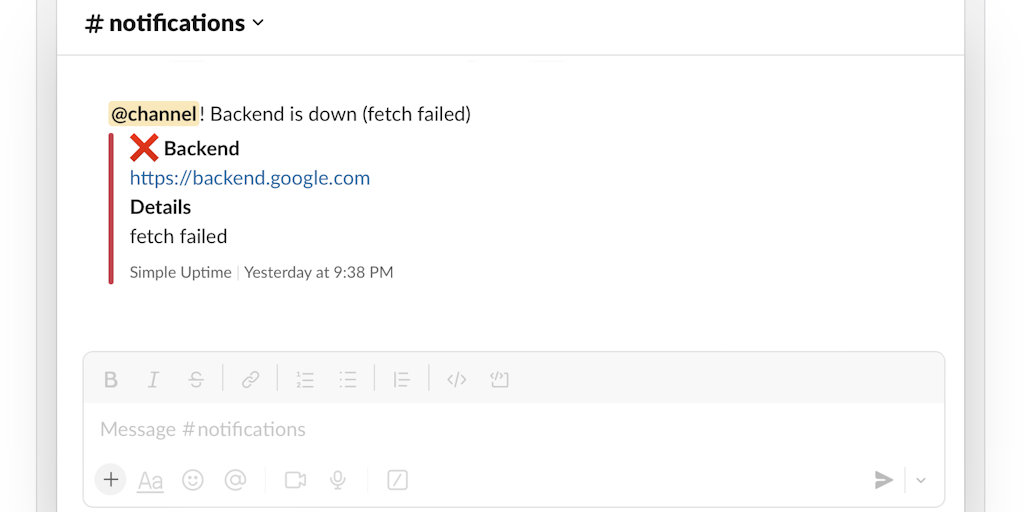Mention someone with the @ icon

(235, 480)
